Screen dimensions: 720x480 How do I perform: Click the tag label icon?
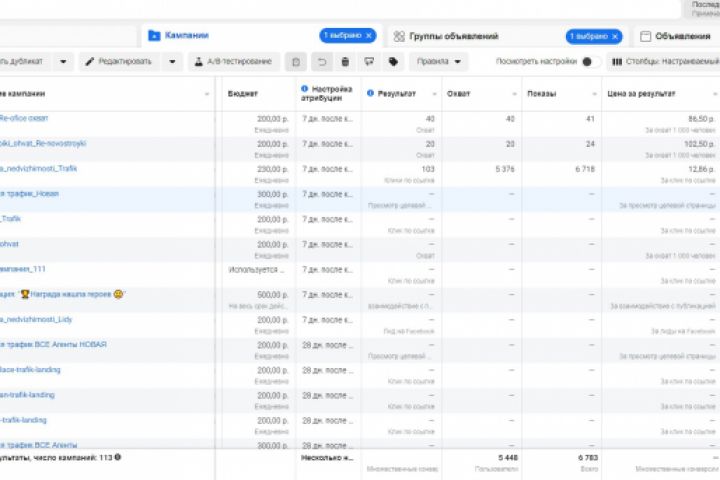click(x=393, y=62)
